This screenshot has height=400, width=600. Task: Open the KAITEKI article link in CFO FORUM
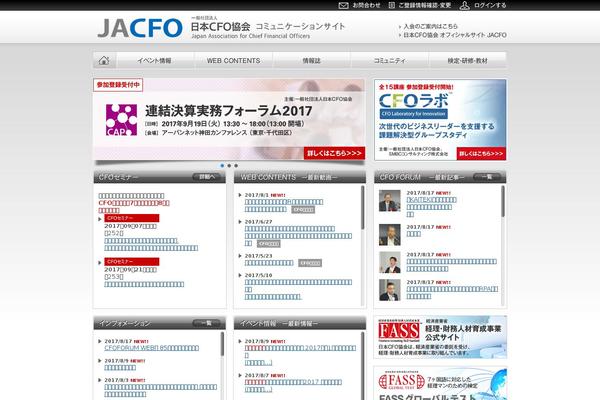click(431, 207)
